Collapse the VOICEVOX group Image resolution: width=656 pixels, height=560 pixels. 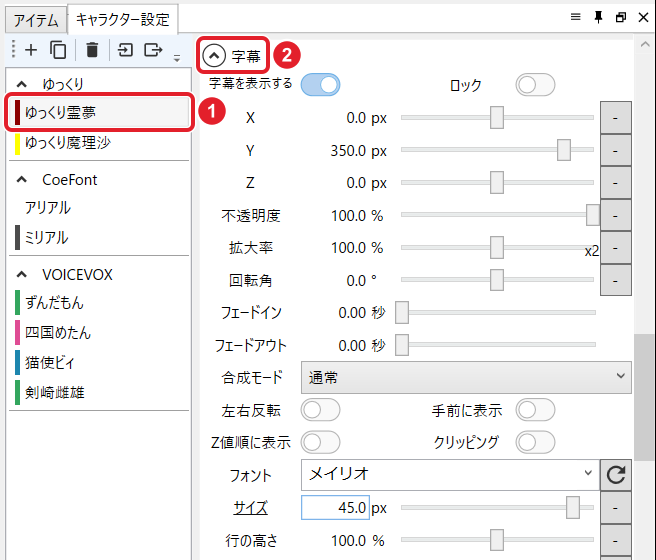coord(22,274)
